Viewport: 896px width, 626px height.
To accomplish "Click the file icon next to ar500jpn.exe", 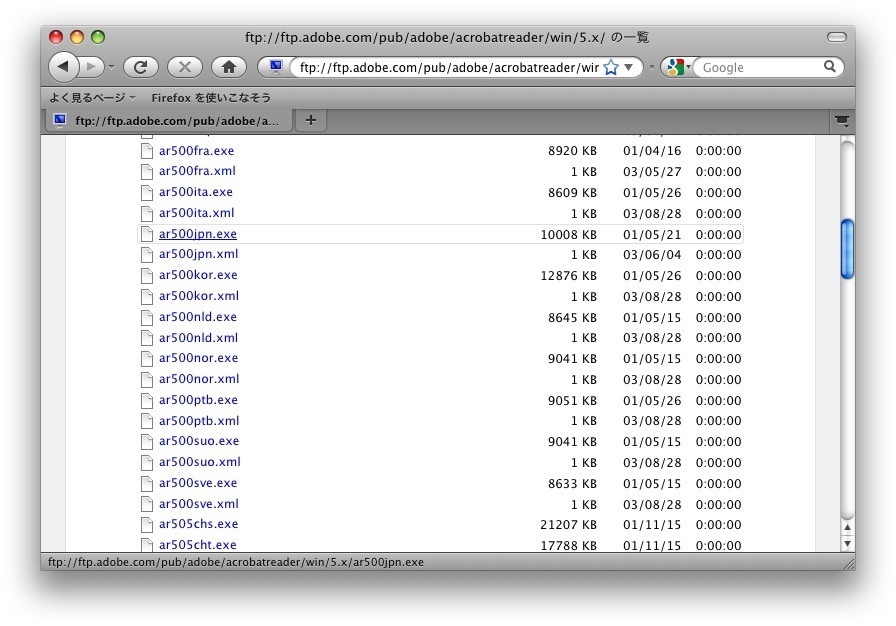I will [147, 234].
